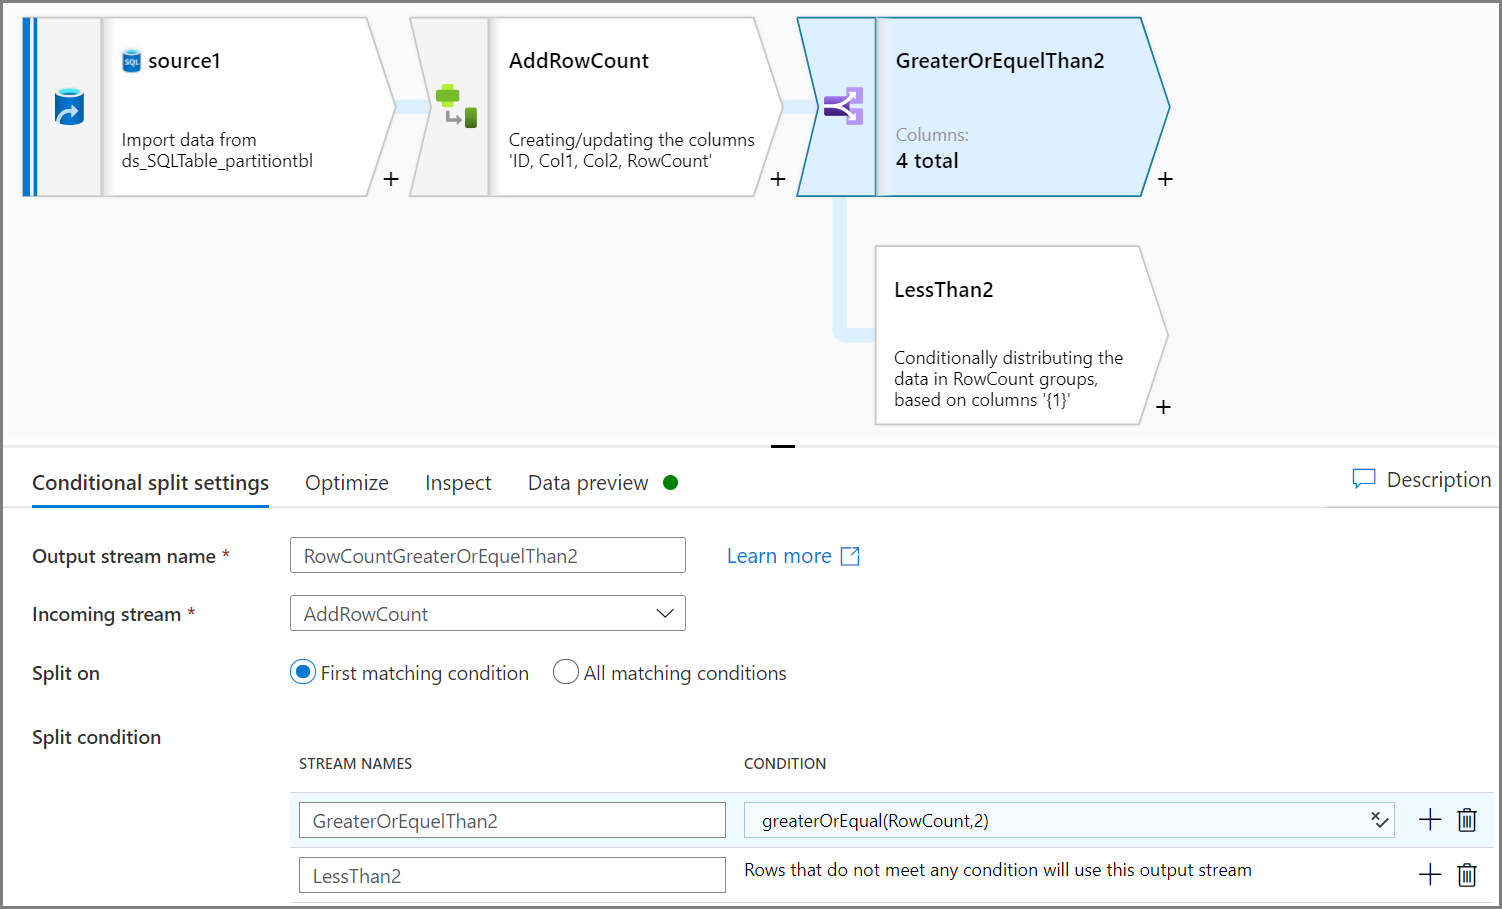Select All matching conditions option
The height and width of the screenshot is (909, 1502).
click(x=566, y=672)
